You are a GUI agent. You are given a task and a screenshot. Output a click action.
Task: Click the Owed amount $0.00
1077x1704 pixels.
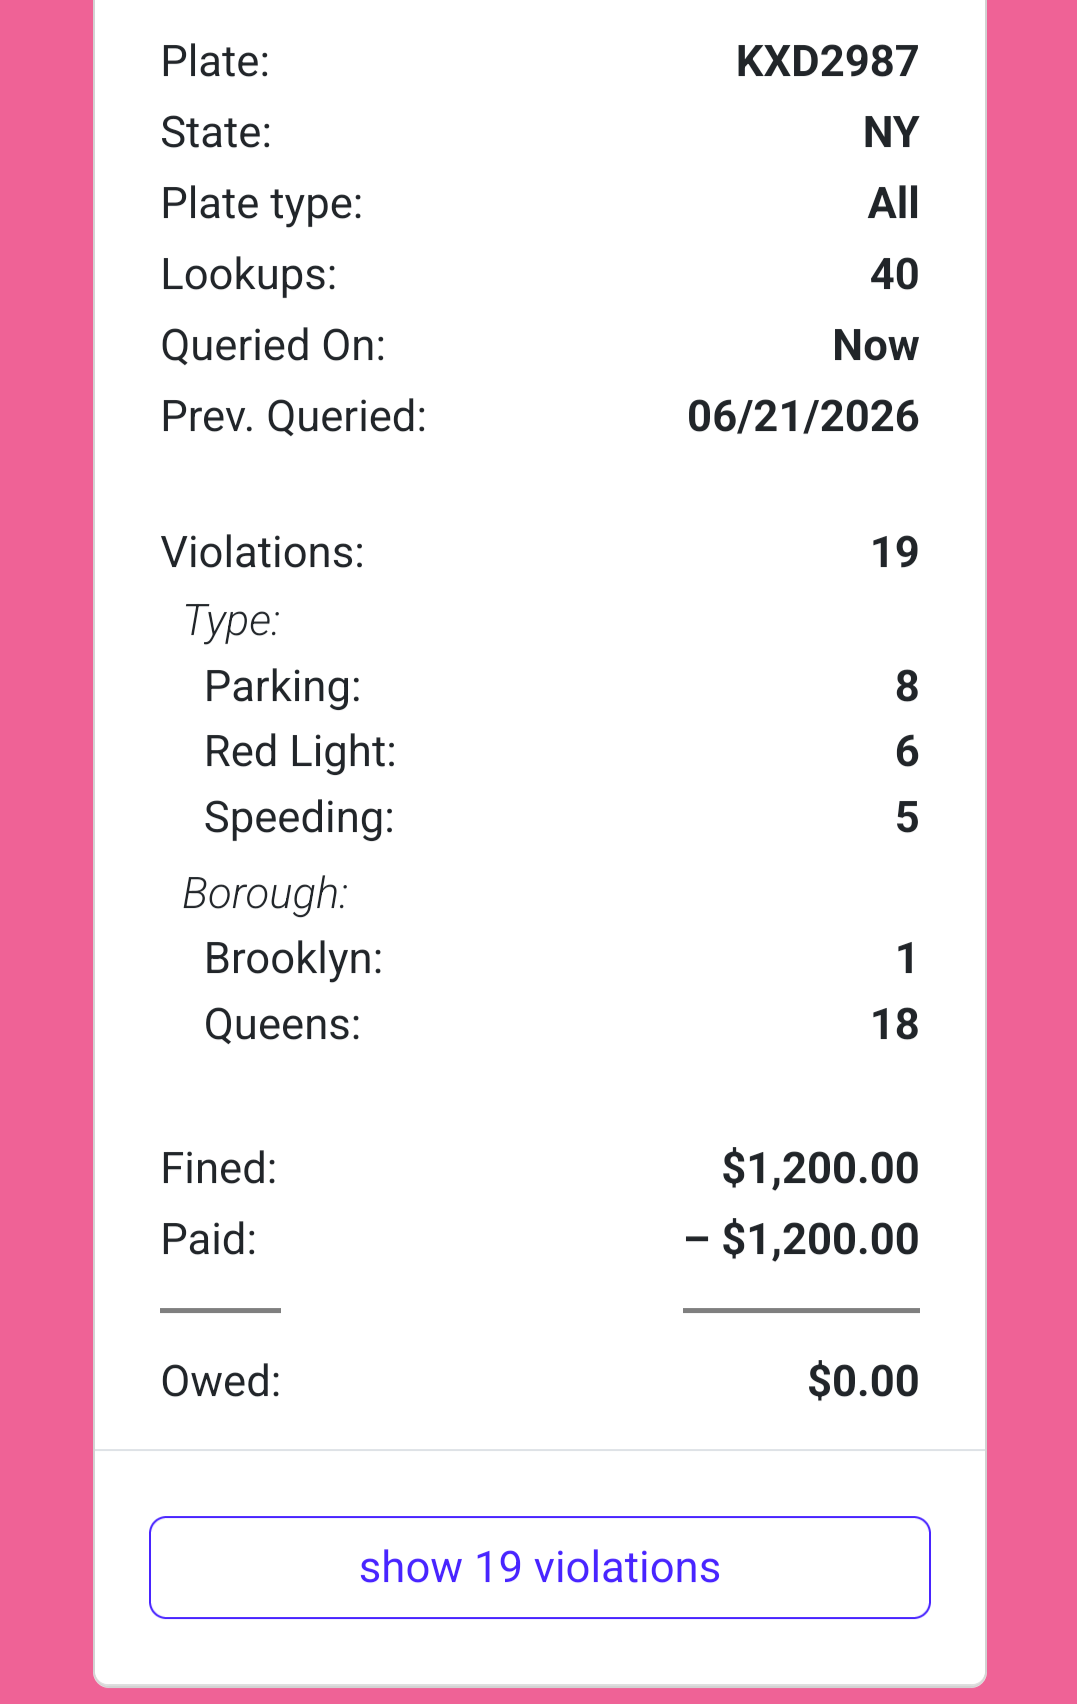(863, 1382)
